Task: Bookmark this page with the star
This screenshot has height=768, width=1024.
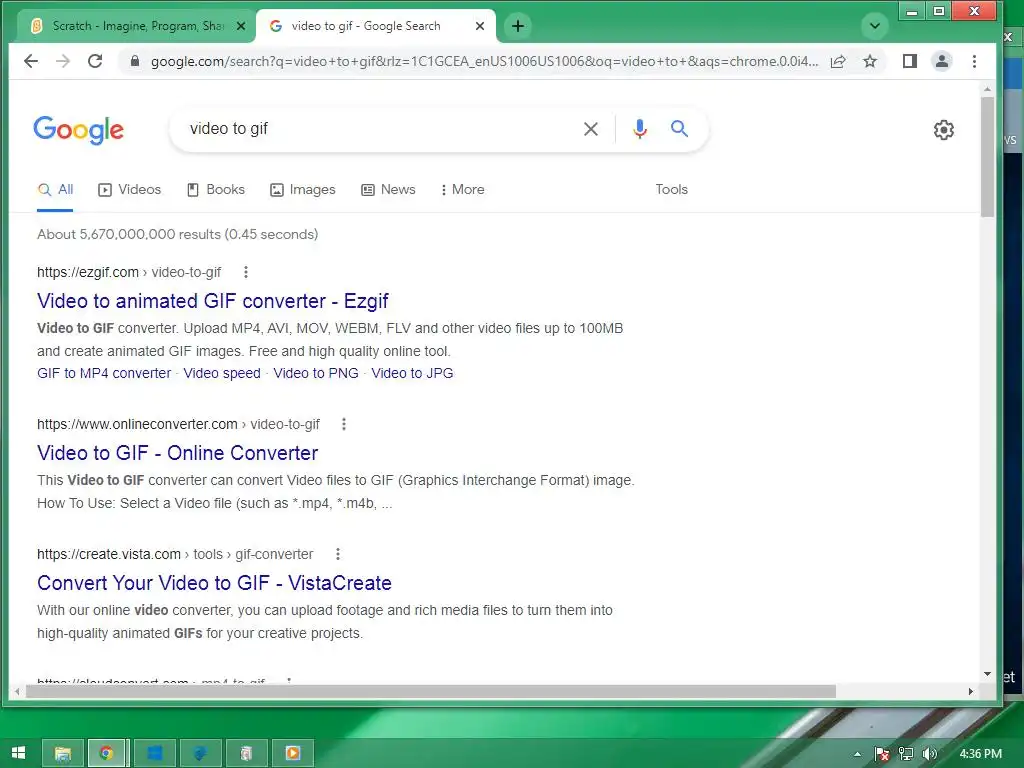Action: coord(870,61)
